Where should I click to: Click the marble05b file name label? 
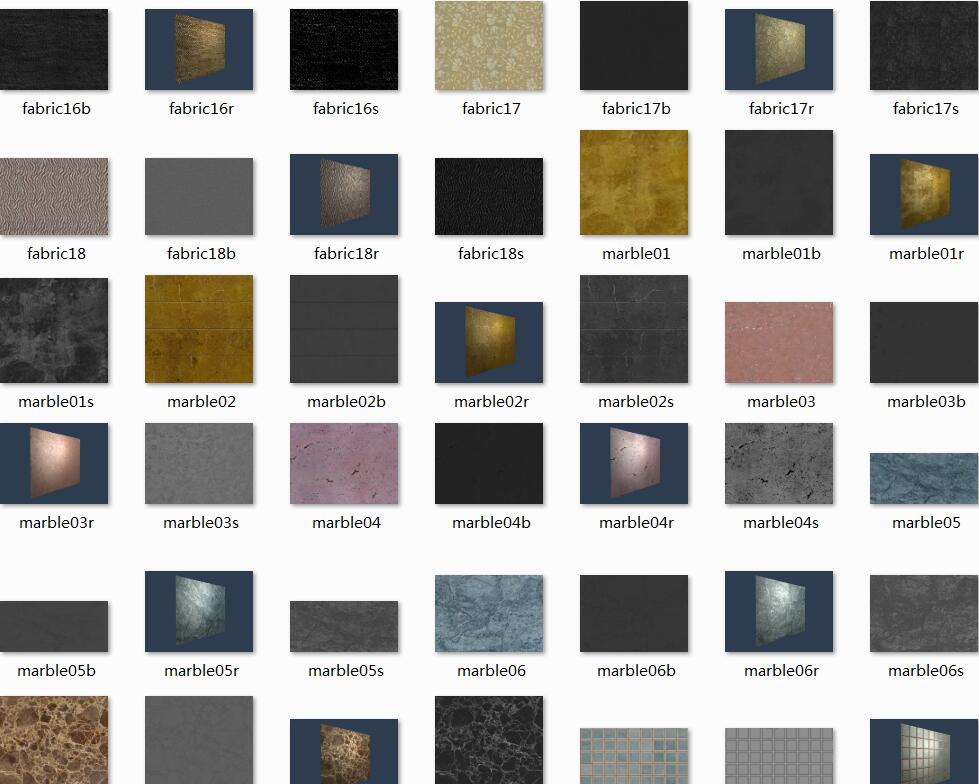tap(56, 670)
